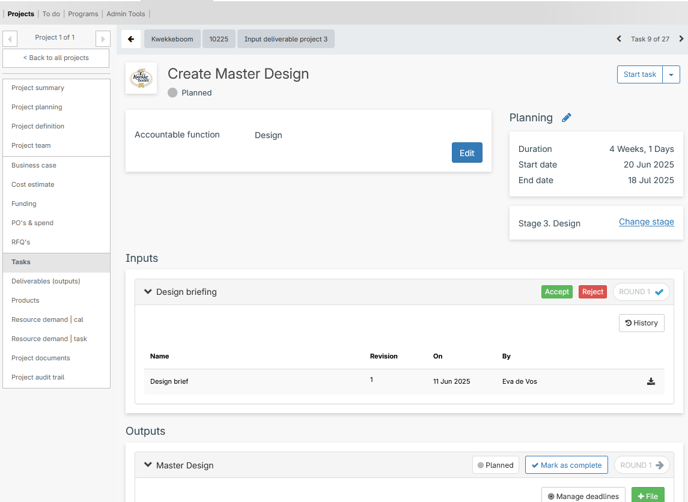Viewport: 688px width, 502px height.
Task: Click the project logo thumbnail
Action: click(x=141, y=78)
